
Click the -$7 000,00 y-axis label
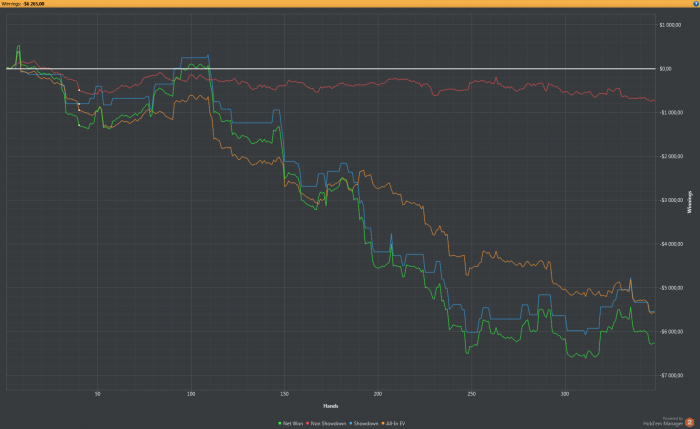coord(671,375)
